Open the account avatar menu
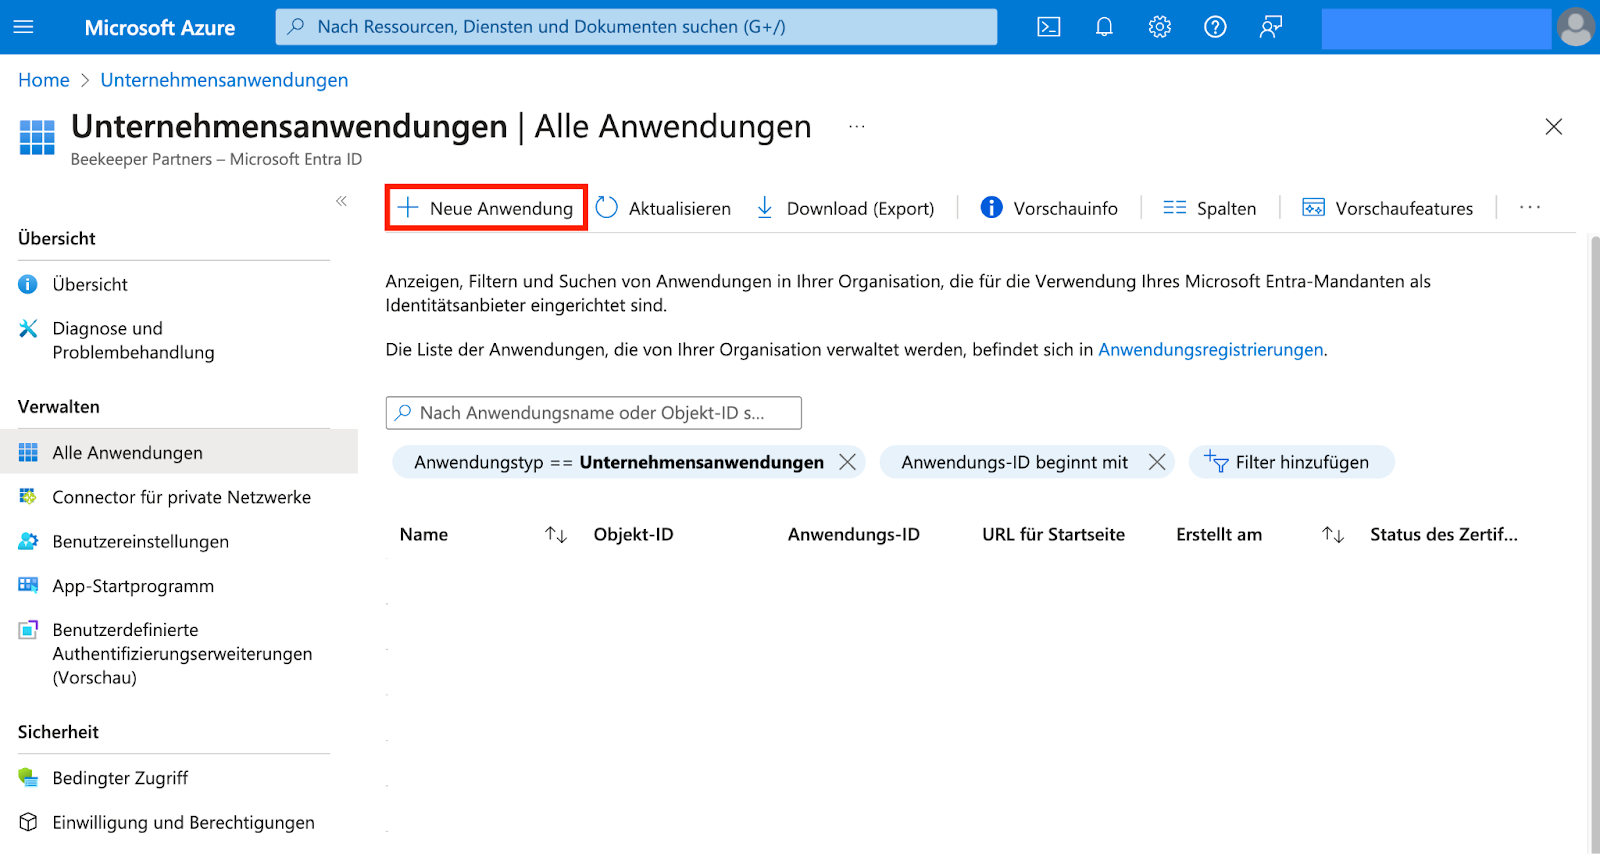 [x=1576, y=27]
